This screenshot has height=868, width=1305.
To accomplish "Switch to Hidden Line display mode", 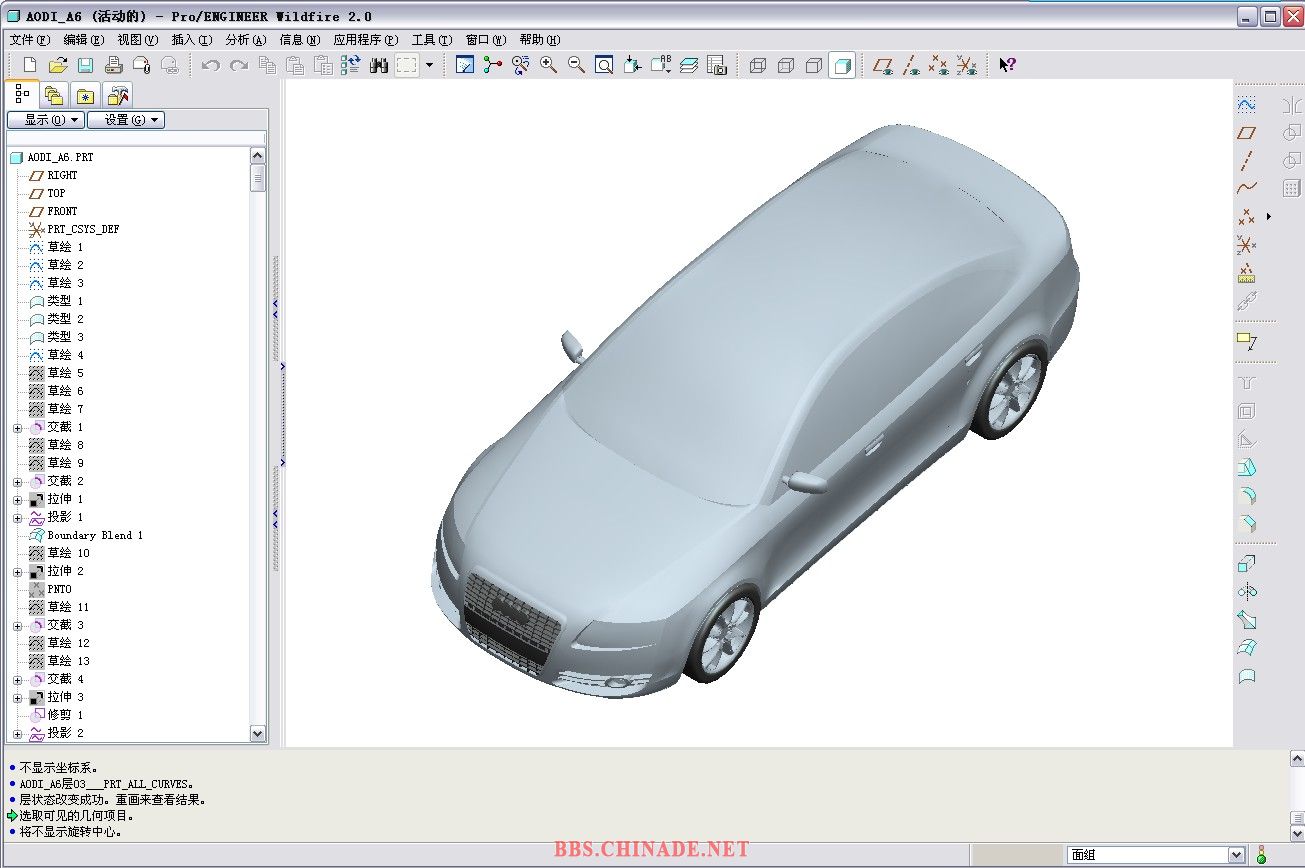I will point(786,65).
